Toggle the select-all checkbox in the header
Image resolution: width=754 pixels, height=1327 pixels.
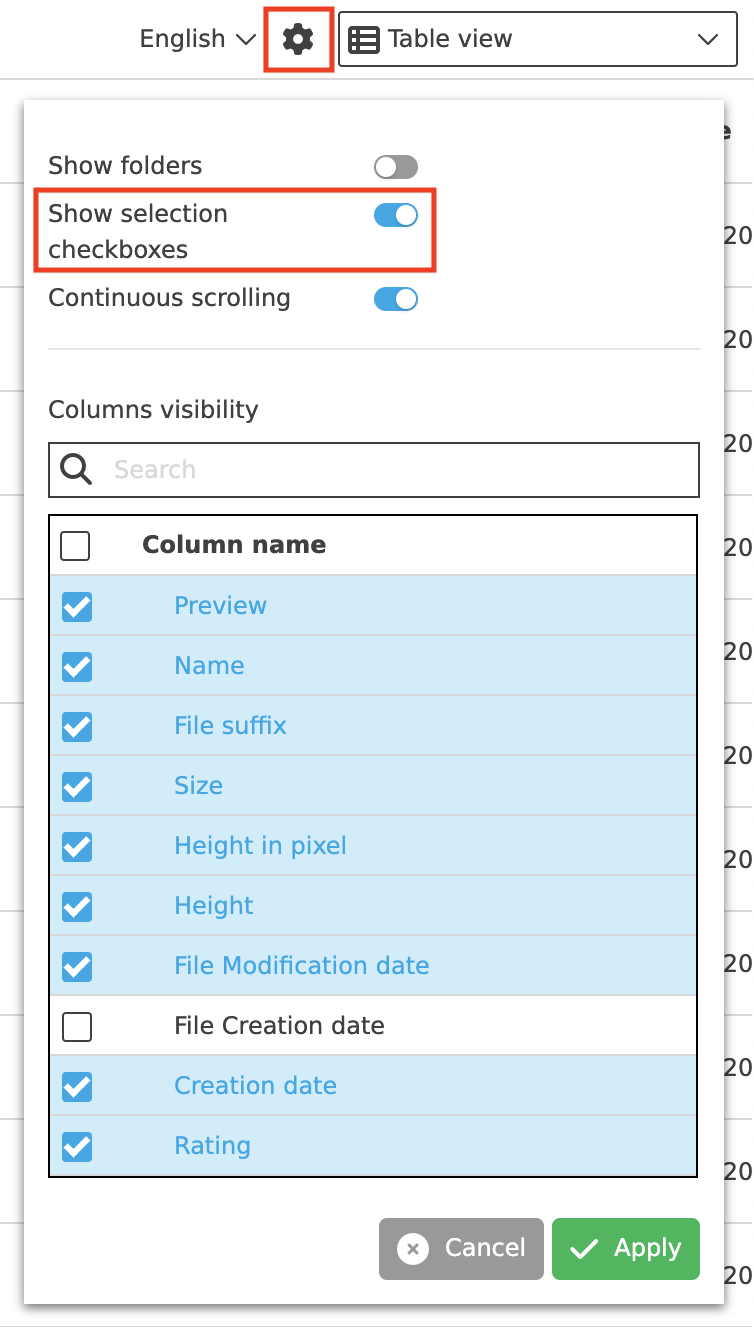(x=77, y=545)
